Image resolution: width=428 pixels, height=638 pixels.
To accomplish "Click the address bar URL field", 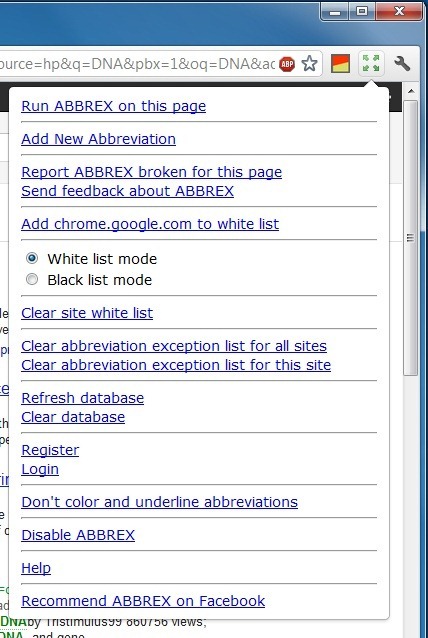I will [x=138, y=64].
